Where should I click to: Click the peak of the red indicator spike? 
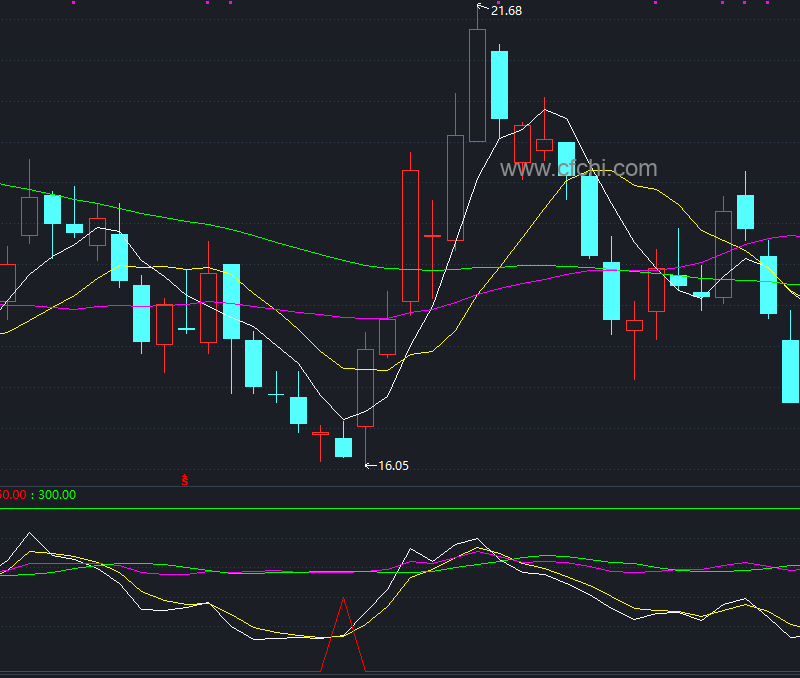(343, 598)
